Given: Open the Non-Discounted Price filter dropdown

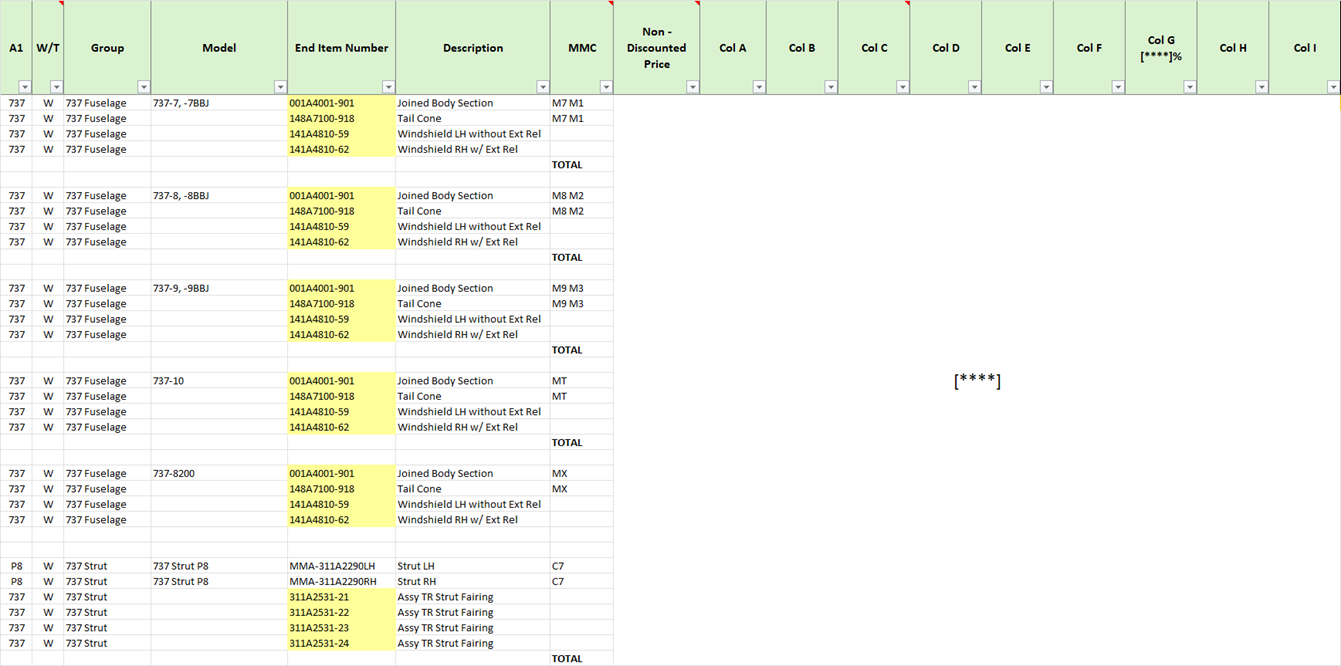Looking at the screenshot, I should [x=692, y=87].
